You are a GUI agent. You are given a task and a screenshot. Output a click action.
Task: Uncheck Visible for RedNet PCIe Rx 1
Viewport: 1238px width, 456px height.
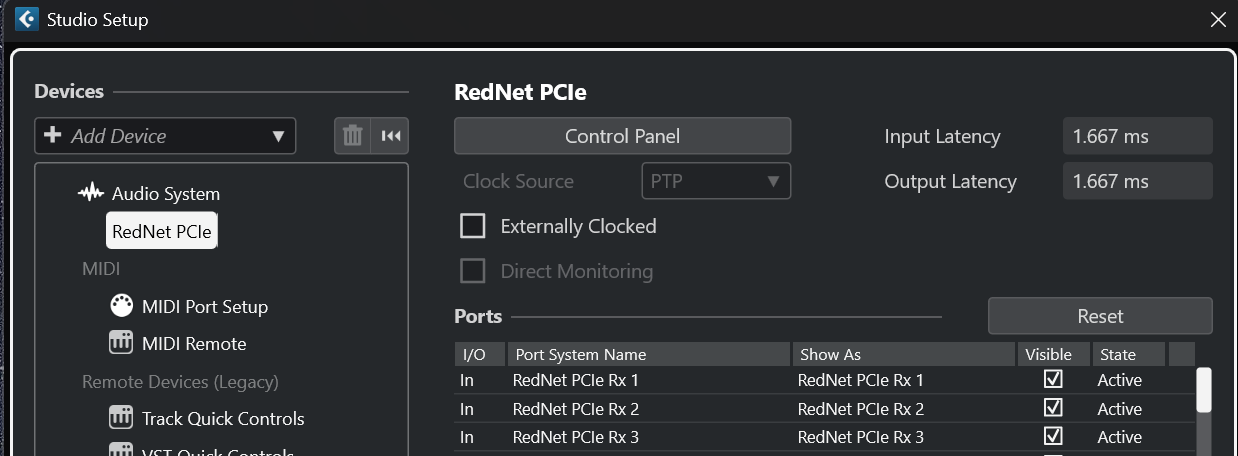tap(1053, 380)
